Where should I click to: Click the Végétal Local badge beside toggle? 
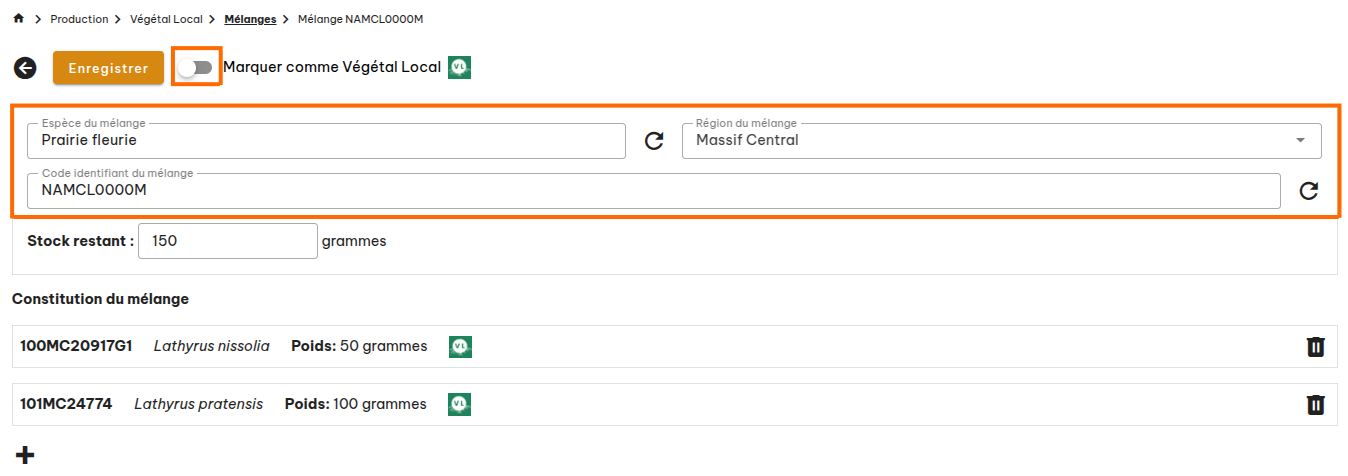point(459,67)
